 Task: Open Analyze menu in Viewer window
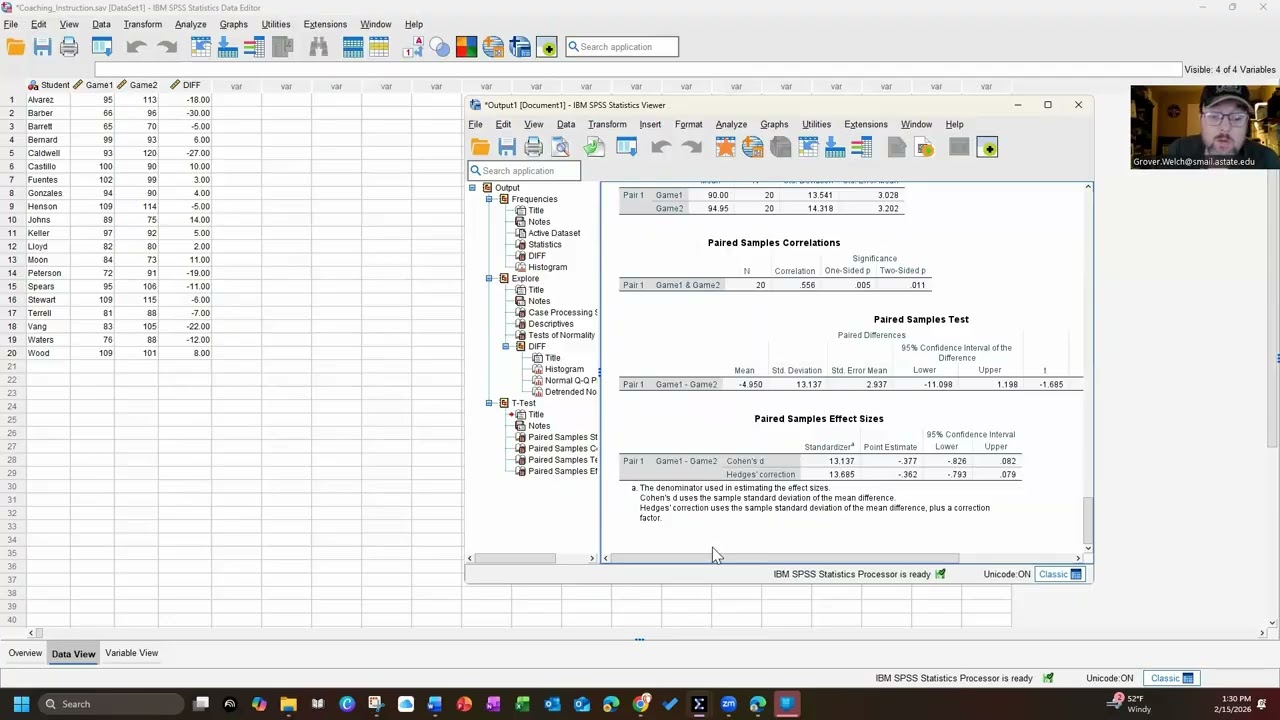coord(731,125)
